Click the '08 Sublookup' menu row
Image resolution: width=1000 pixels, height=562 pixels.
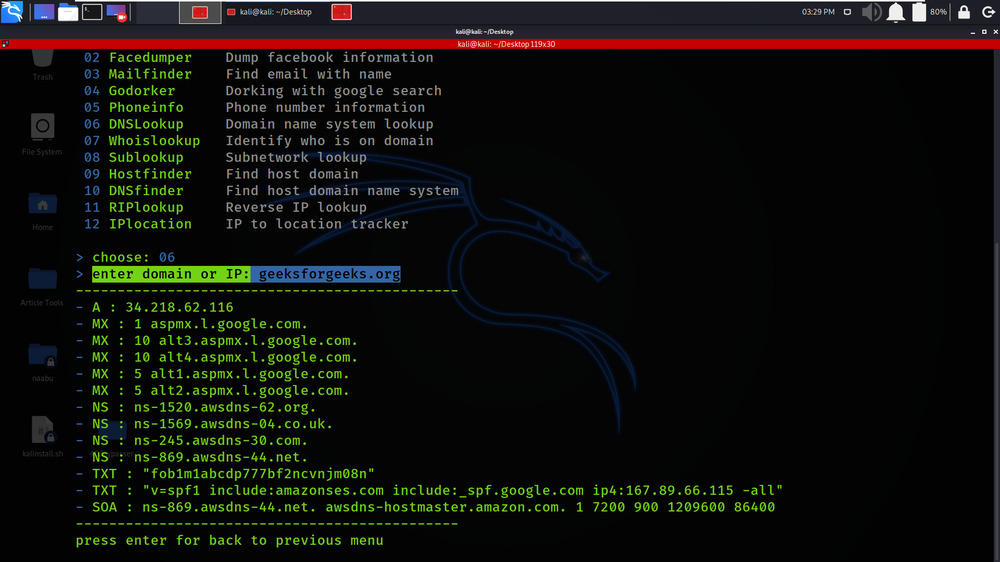(x=225, y=157)
